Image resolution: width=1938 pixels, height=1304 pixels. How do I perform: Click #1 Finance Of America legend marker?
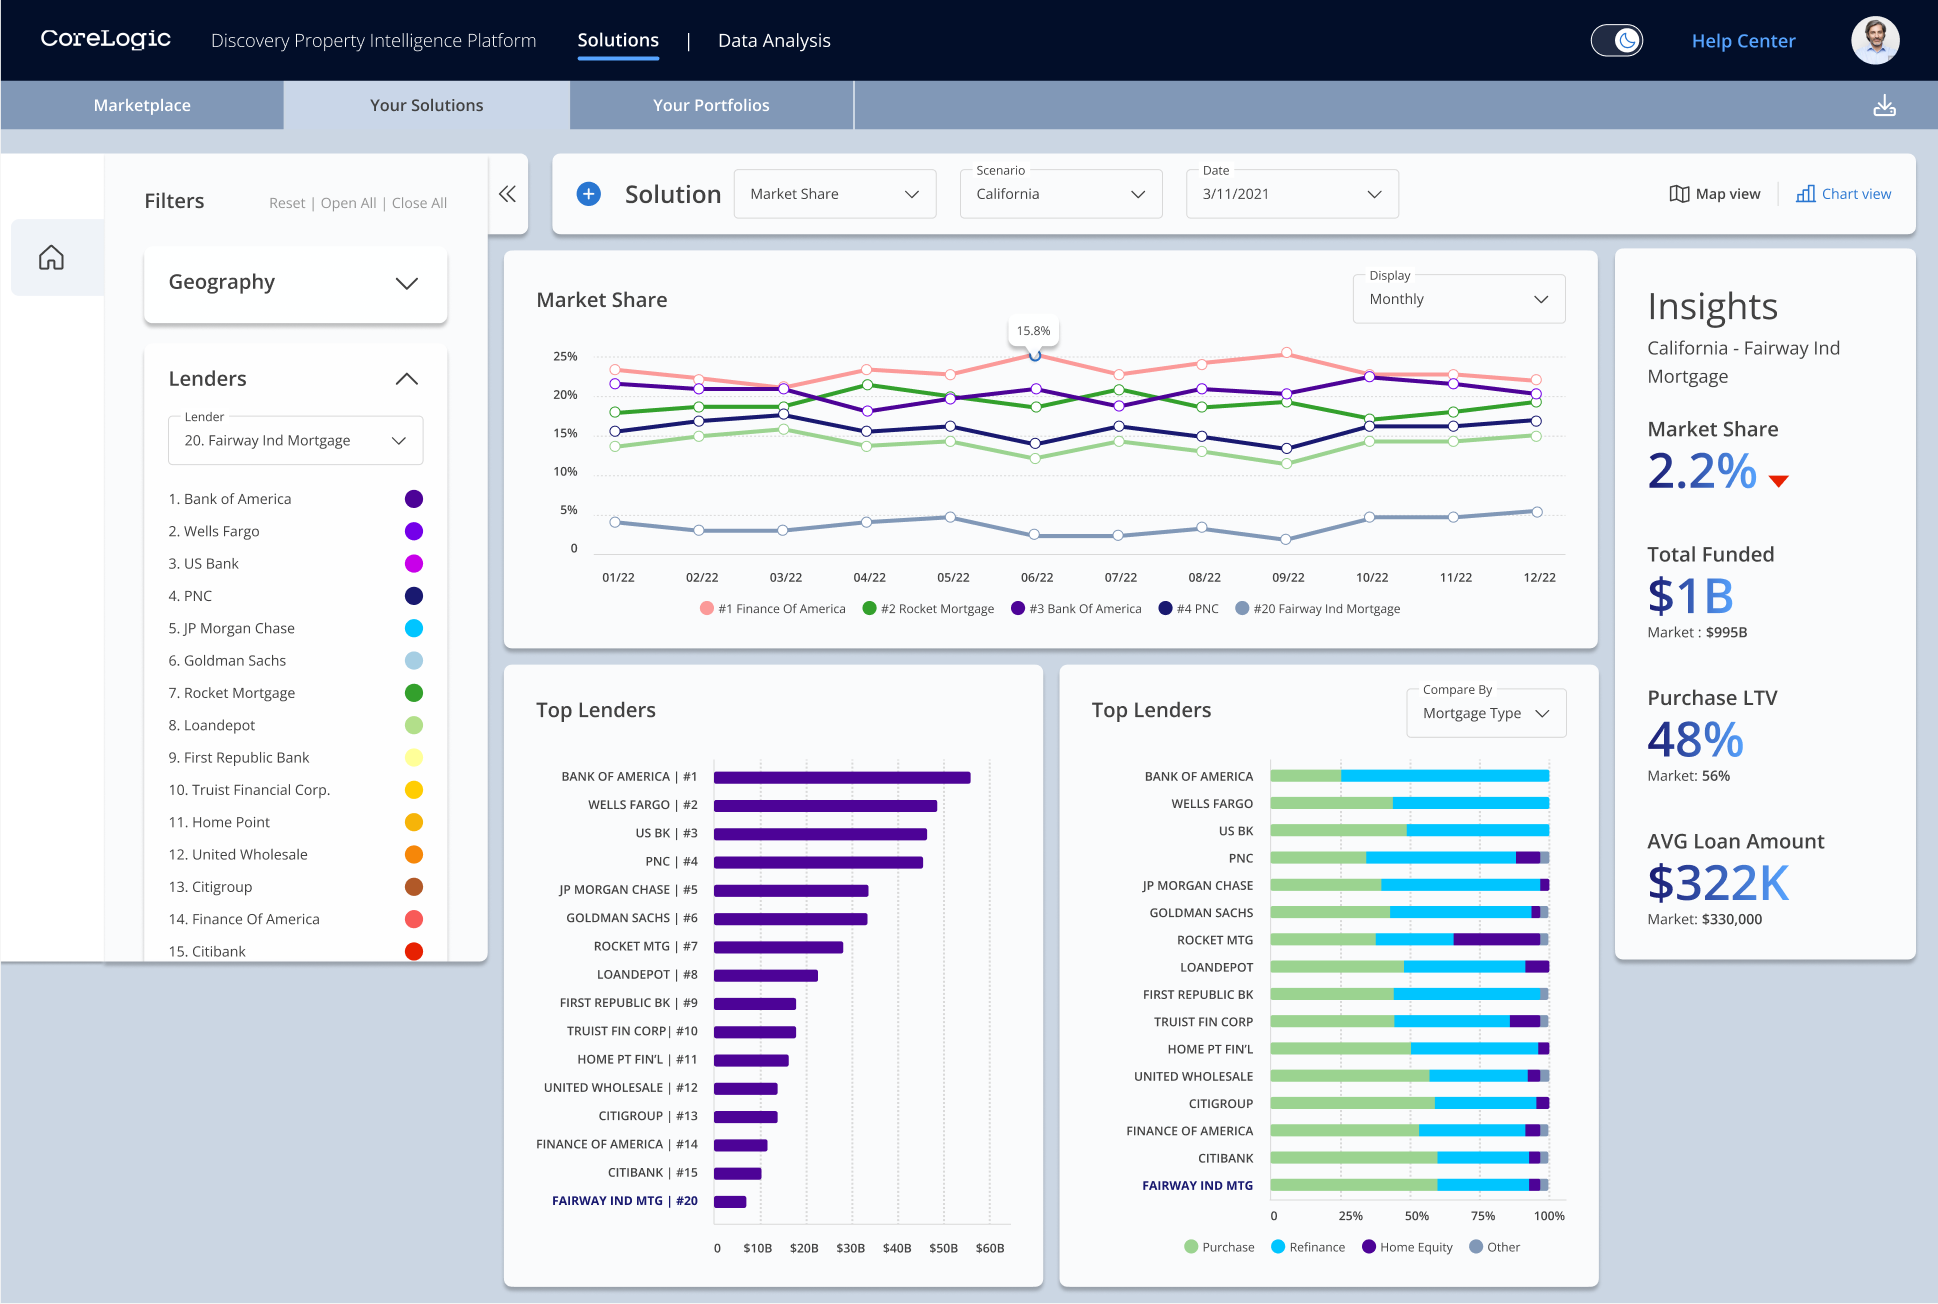pyautogui.click(x=707, y=608)
